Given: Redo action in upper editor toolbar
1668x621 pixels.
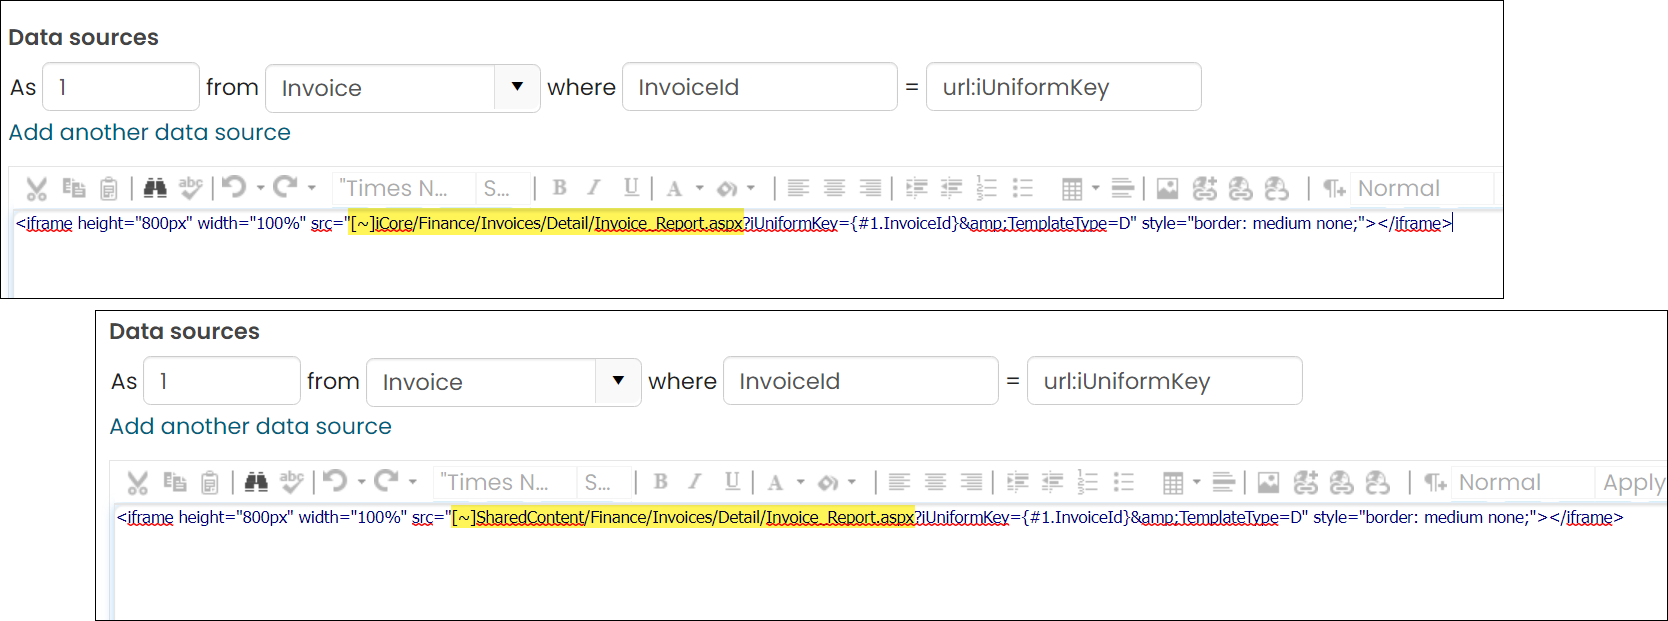Looking at the screenshot, I should (x=285, y=187).
